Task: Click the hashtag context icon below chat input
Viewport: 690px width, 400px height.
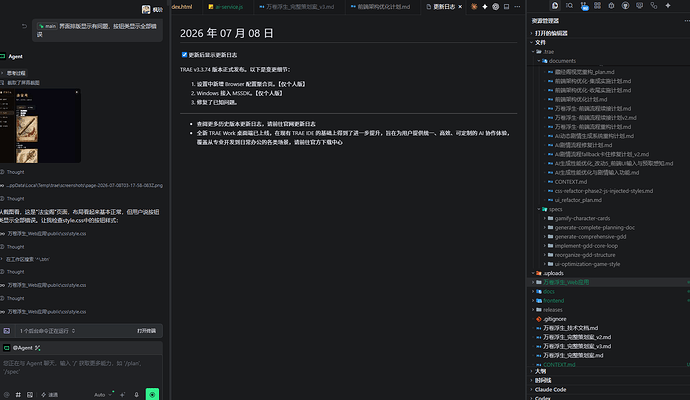Action: click(x=18, y=395)
